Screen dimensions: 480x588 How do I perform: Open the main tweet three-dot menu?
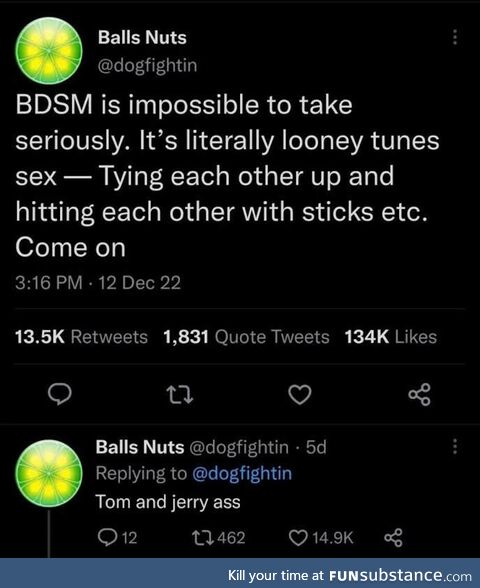click(x=455, y=37)
